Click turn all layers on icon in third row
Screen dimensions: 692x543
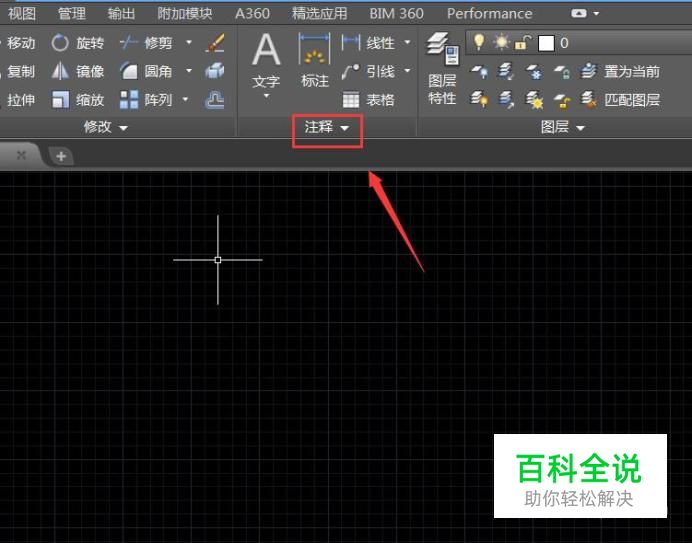[479, 100]
